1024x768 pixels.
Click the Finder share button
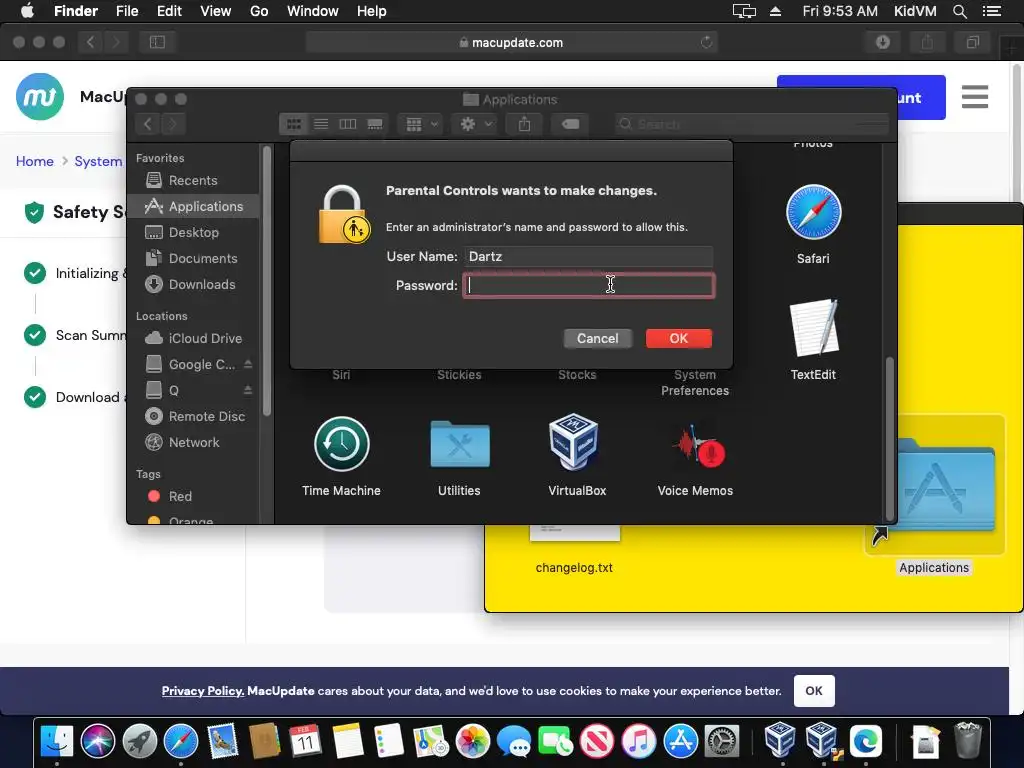coord(524,124)
